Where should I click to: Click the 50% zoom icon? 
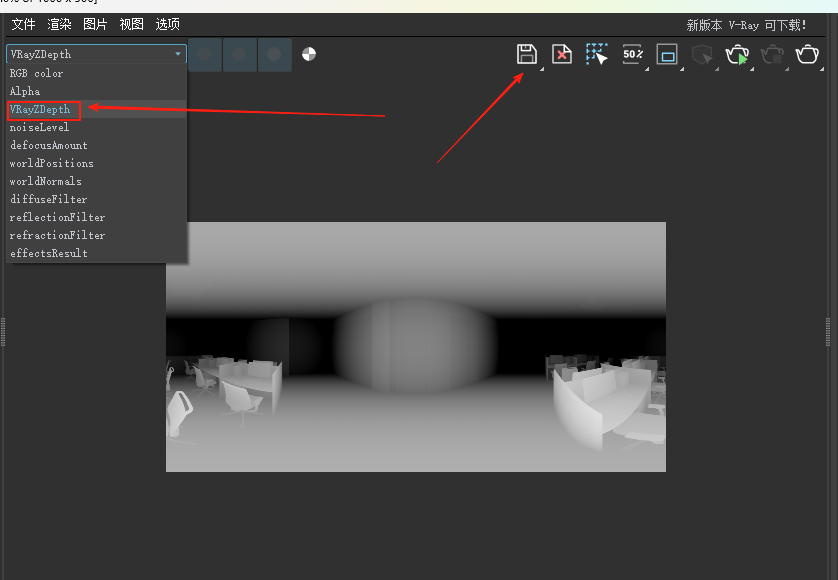pyautogui.click(x=632, y=54)
